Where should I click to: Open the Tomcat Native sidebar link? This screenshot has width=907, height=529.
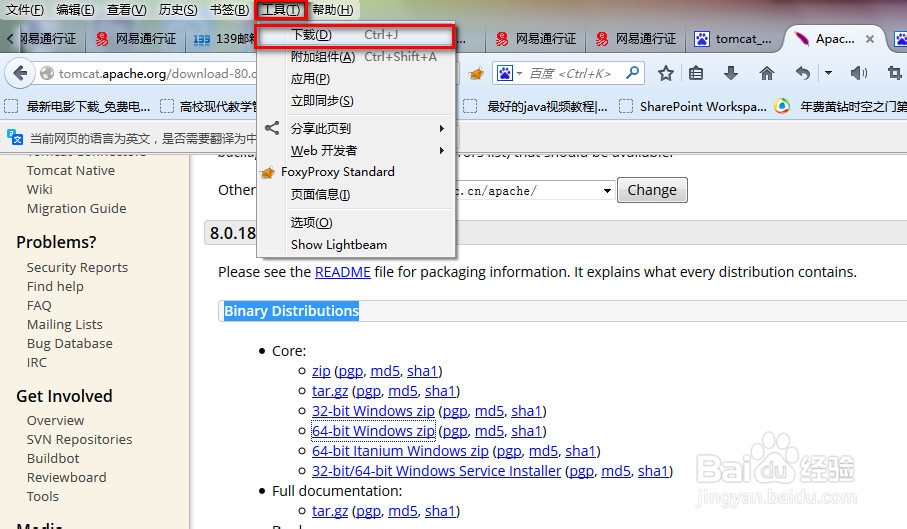[71, 171]
